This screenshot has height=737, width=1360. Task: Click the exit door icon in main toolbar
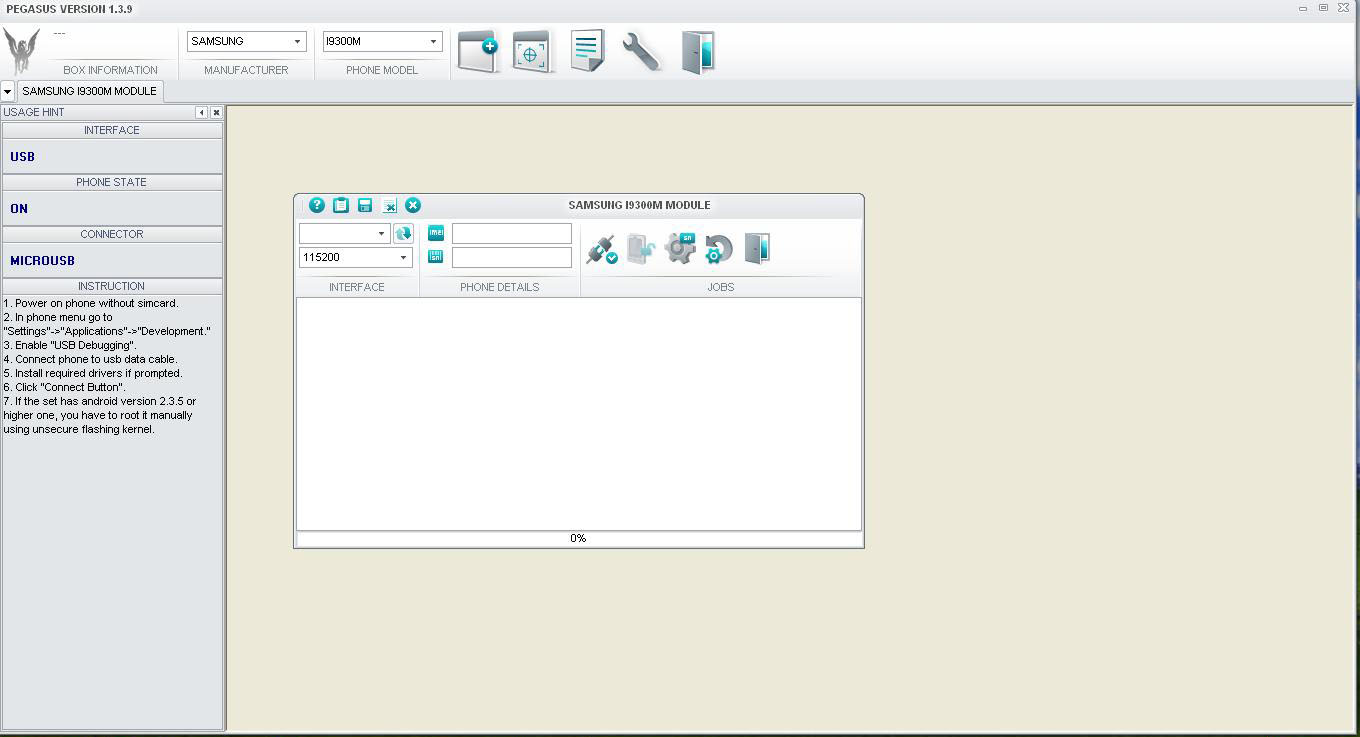(698, 52)
